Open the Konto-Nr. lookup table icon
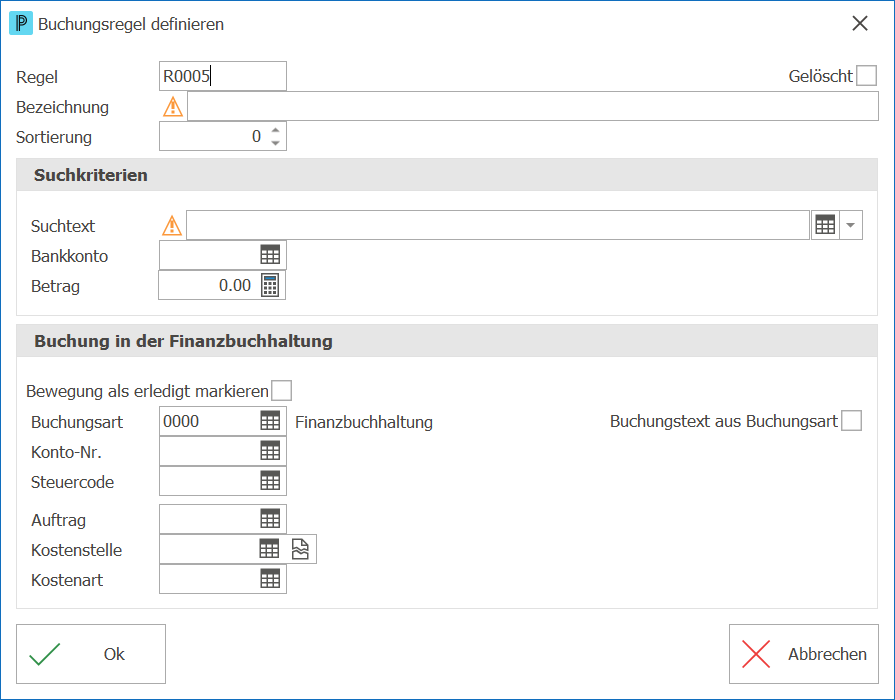This screenshot has width=895, height=700. click(270, 451)
